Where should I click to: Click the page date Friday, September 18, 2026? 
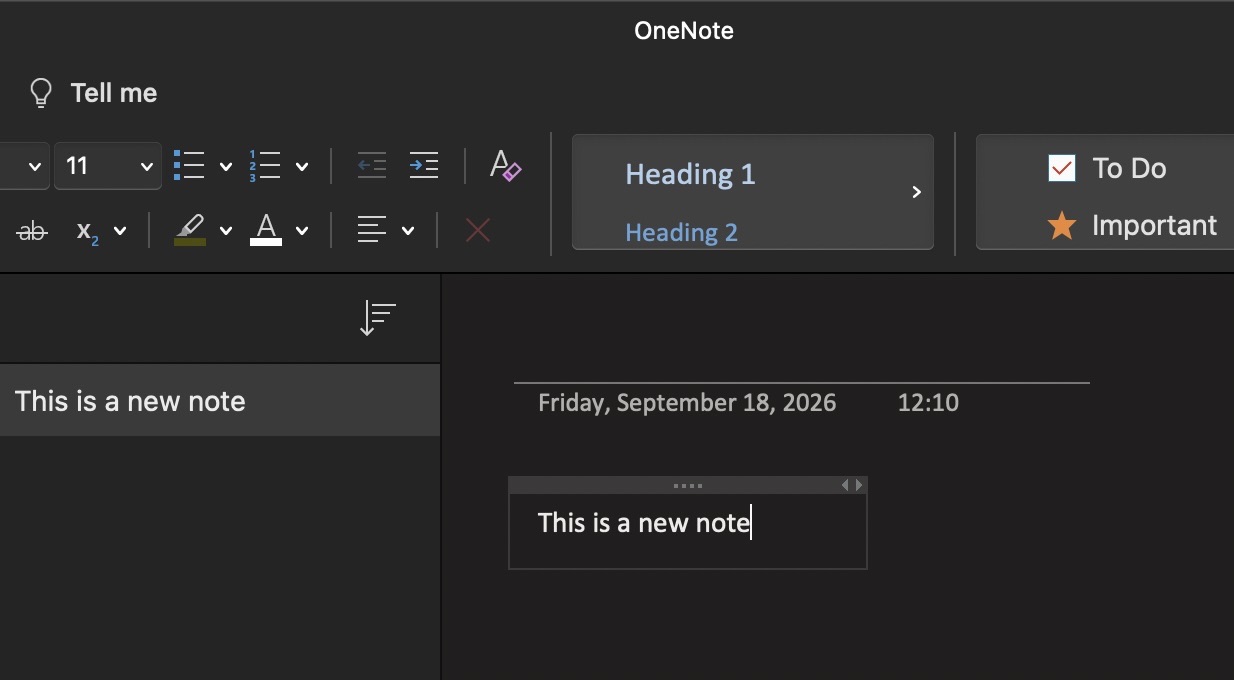[687, 403]
